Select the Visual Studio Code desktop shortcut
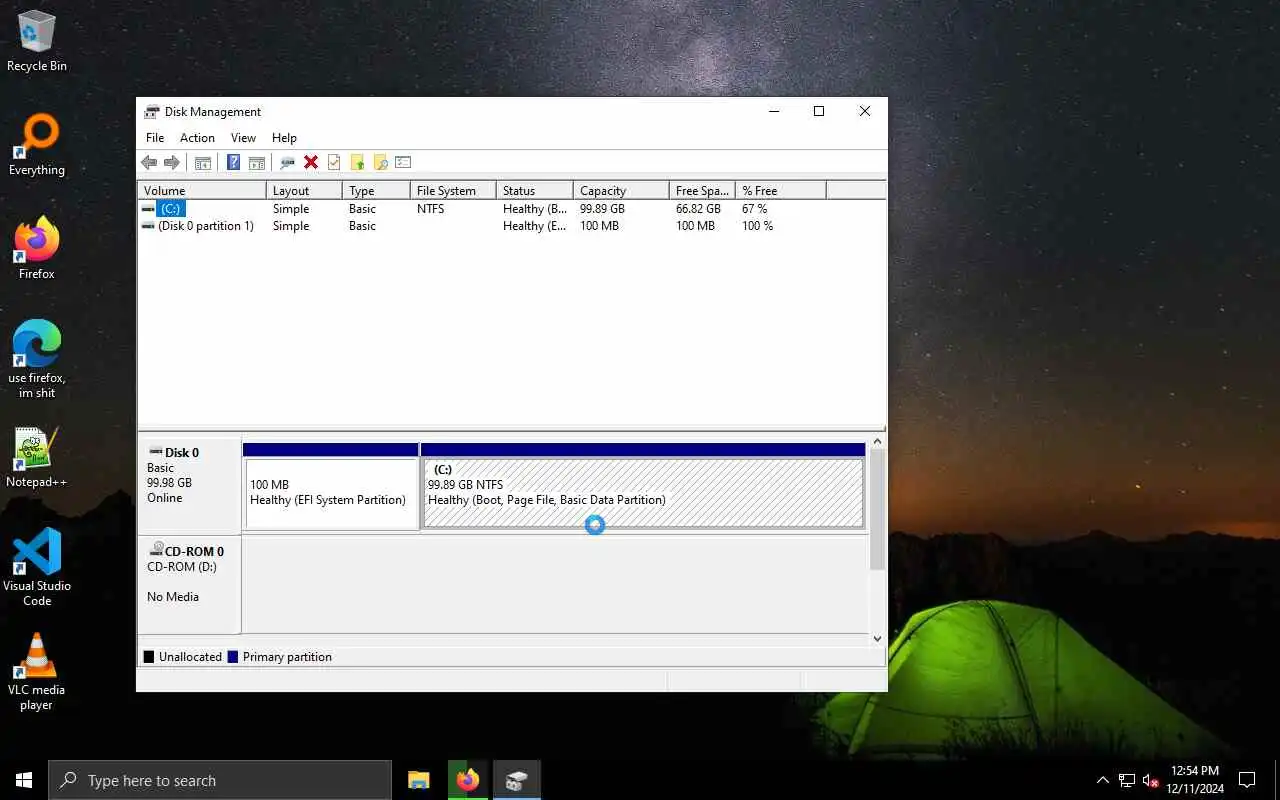This screenshot has height=800, width=1280. [x=37, y=567]
